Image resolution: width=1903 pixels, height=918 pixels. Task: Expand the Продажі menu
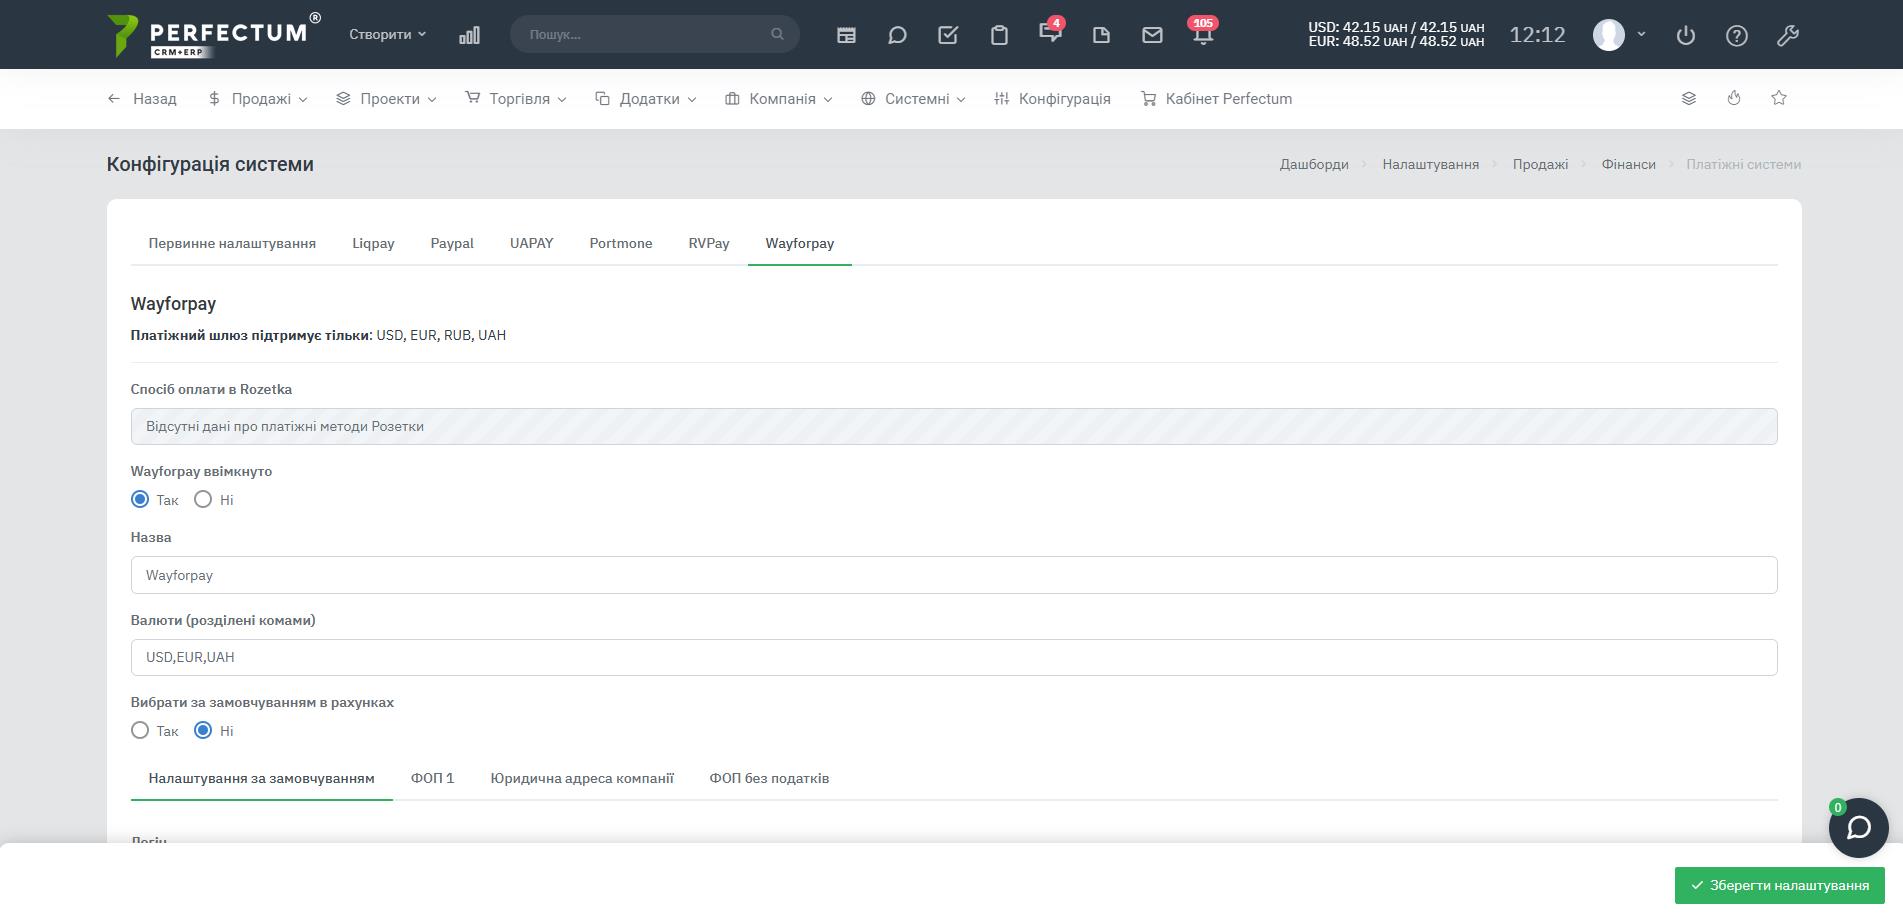258,99
